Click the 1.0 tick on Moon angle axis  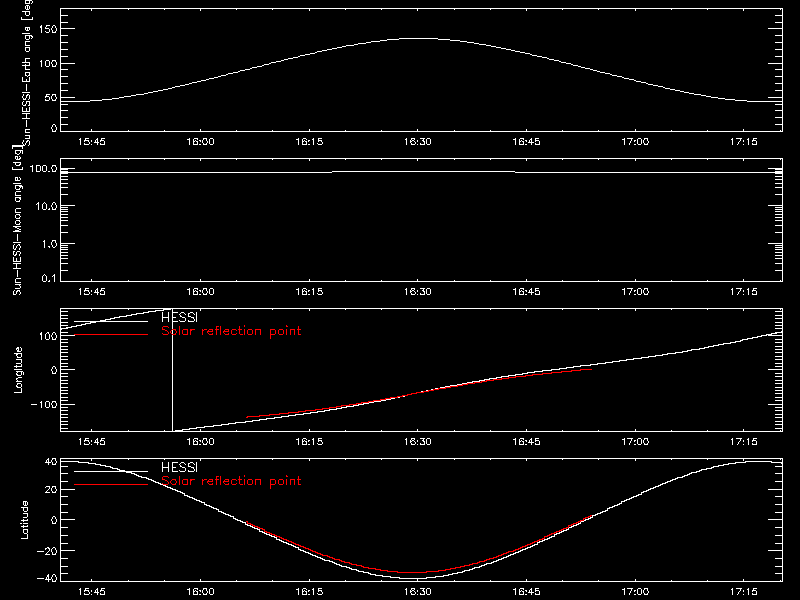pos(49,244)
